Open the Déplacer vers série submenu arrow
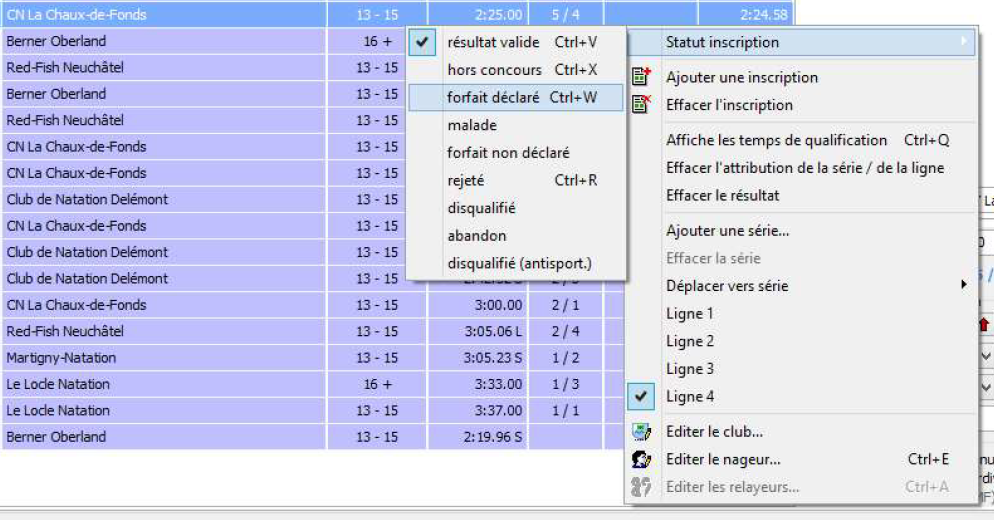The height and width of the screenshot is (520, 994). coord(964,285)
